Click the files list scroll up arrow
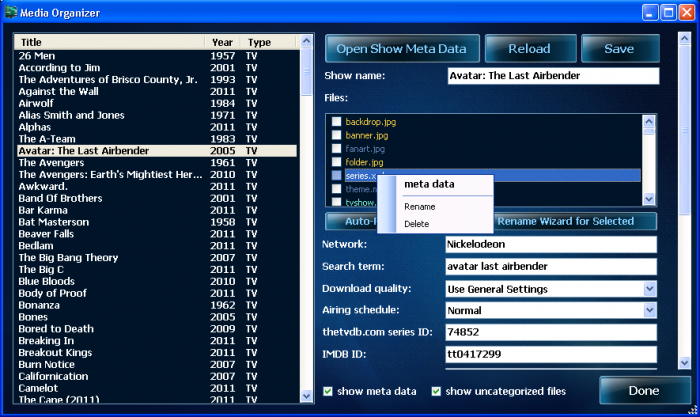Viewport: 700px width, 417px height. point(649,121)
